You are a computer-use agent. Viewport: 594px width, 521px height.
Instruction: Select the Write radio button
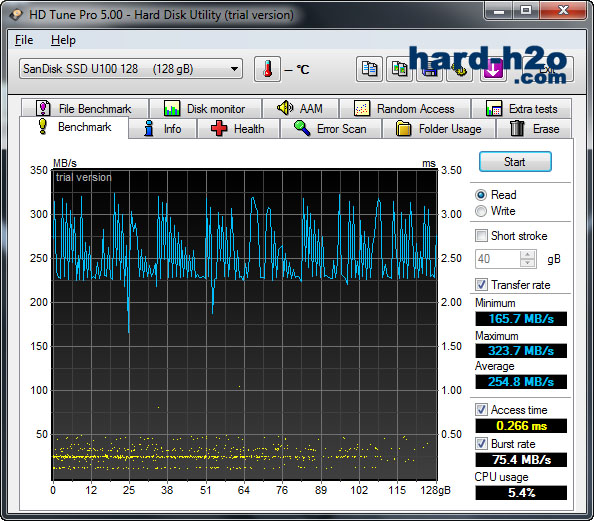coord(481,211)
